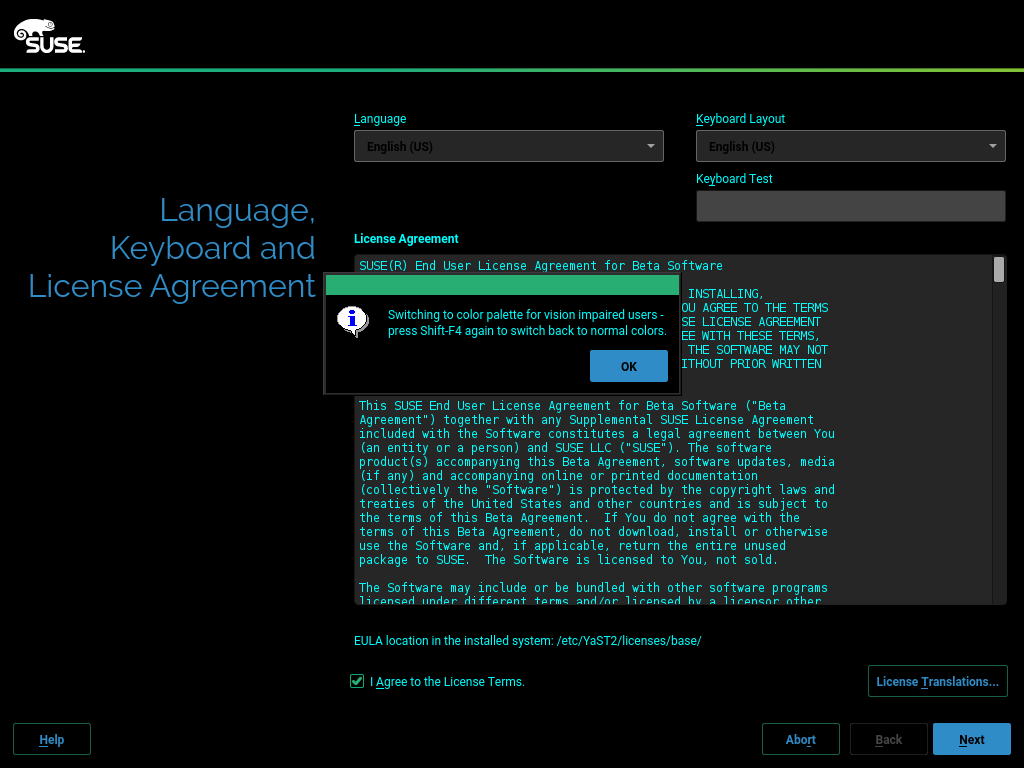Image resolution: width=1024 pixels, height=768 pixels.
Task: Click the Help button
Action: (52, 739)
